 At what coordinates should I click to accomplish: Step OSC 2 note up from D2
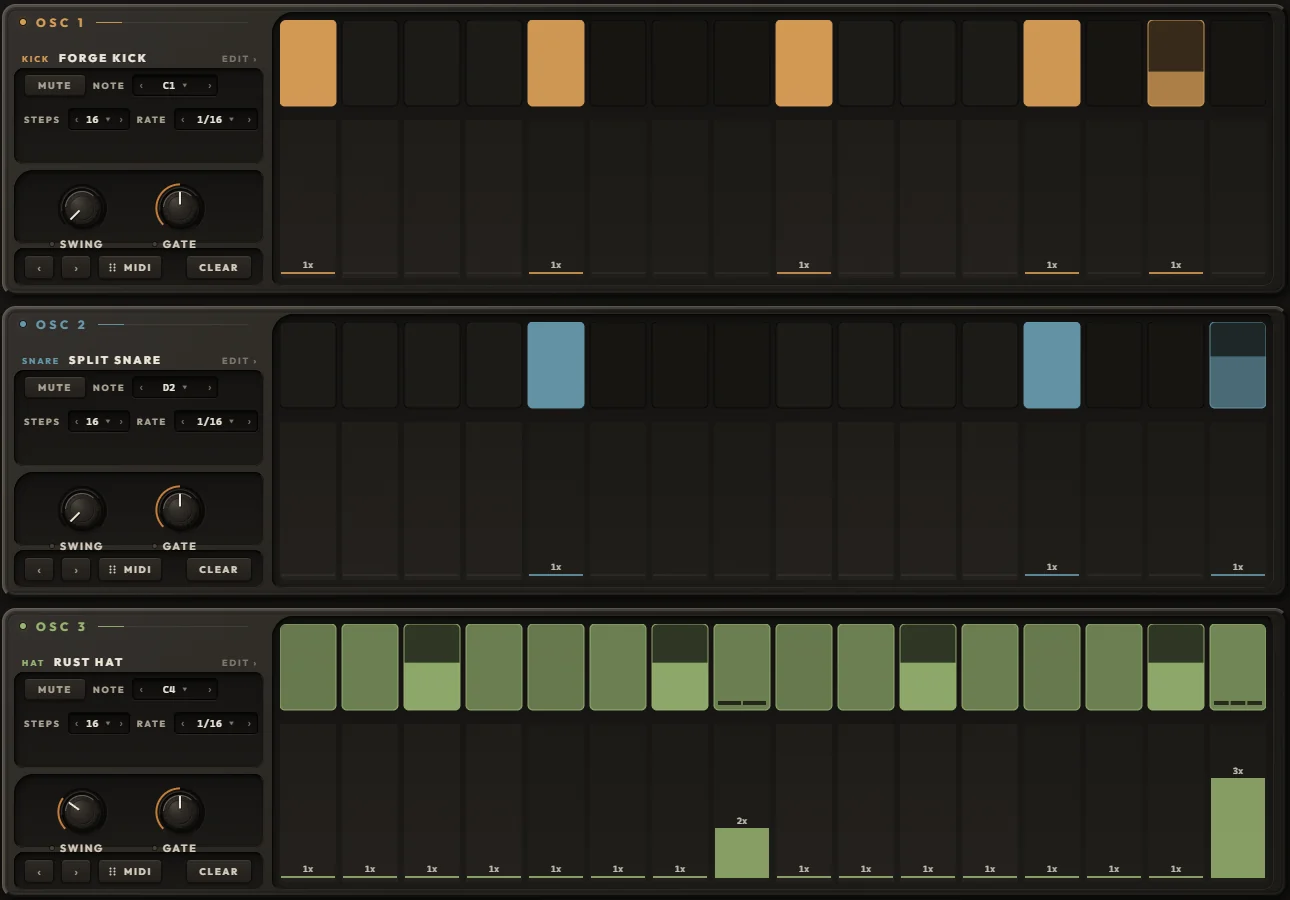coord(209,388)
